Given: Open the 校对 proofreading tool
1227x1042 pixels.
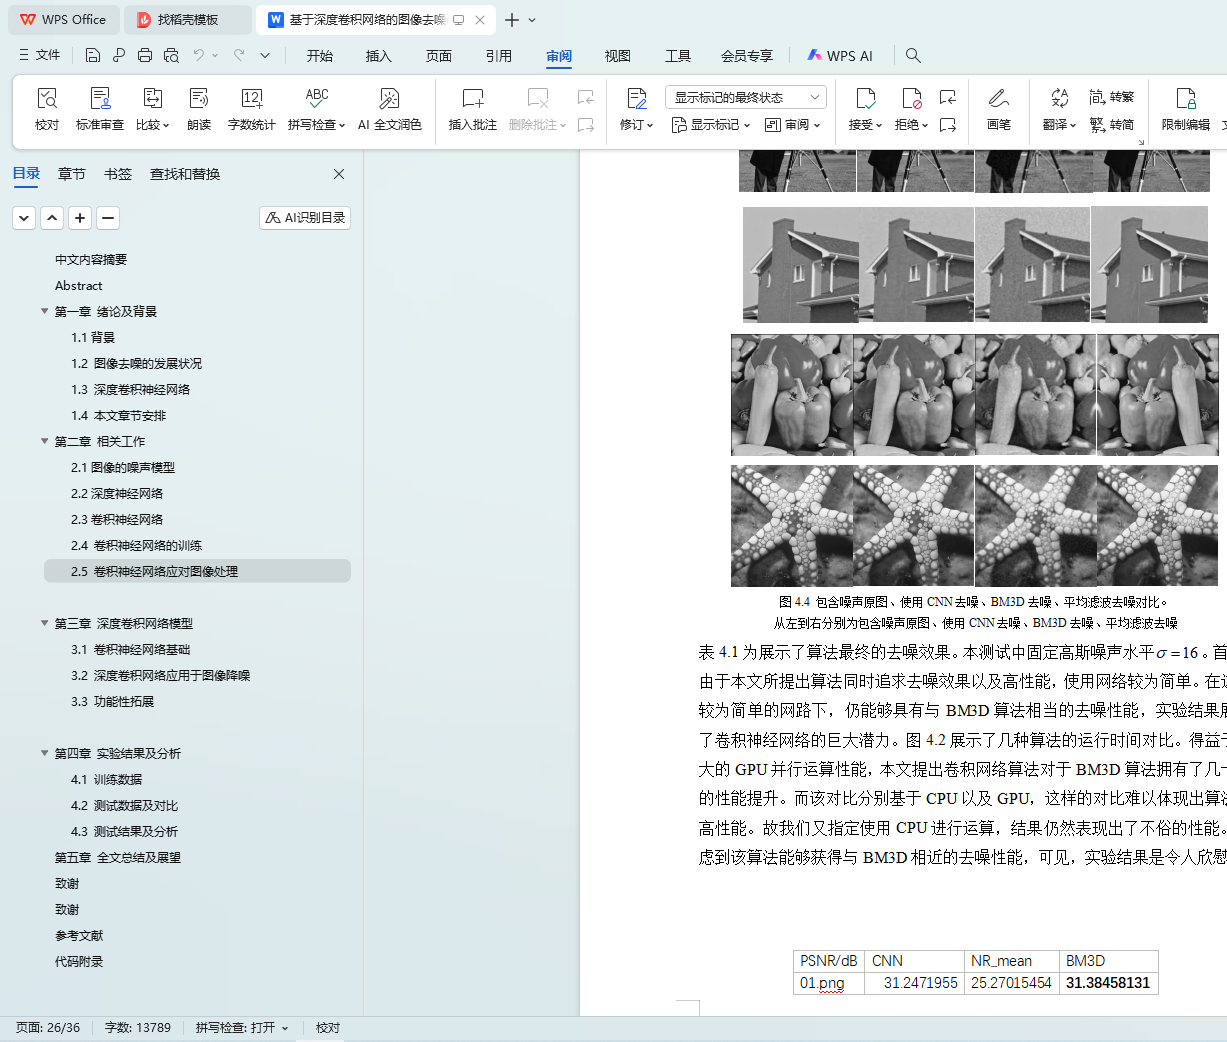Looking at the screenshot, I should pyautogui.click(x=47, y=109).
